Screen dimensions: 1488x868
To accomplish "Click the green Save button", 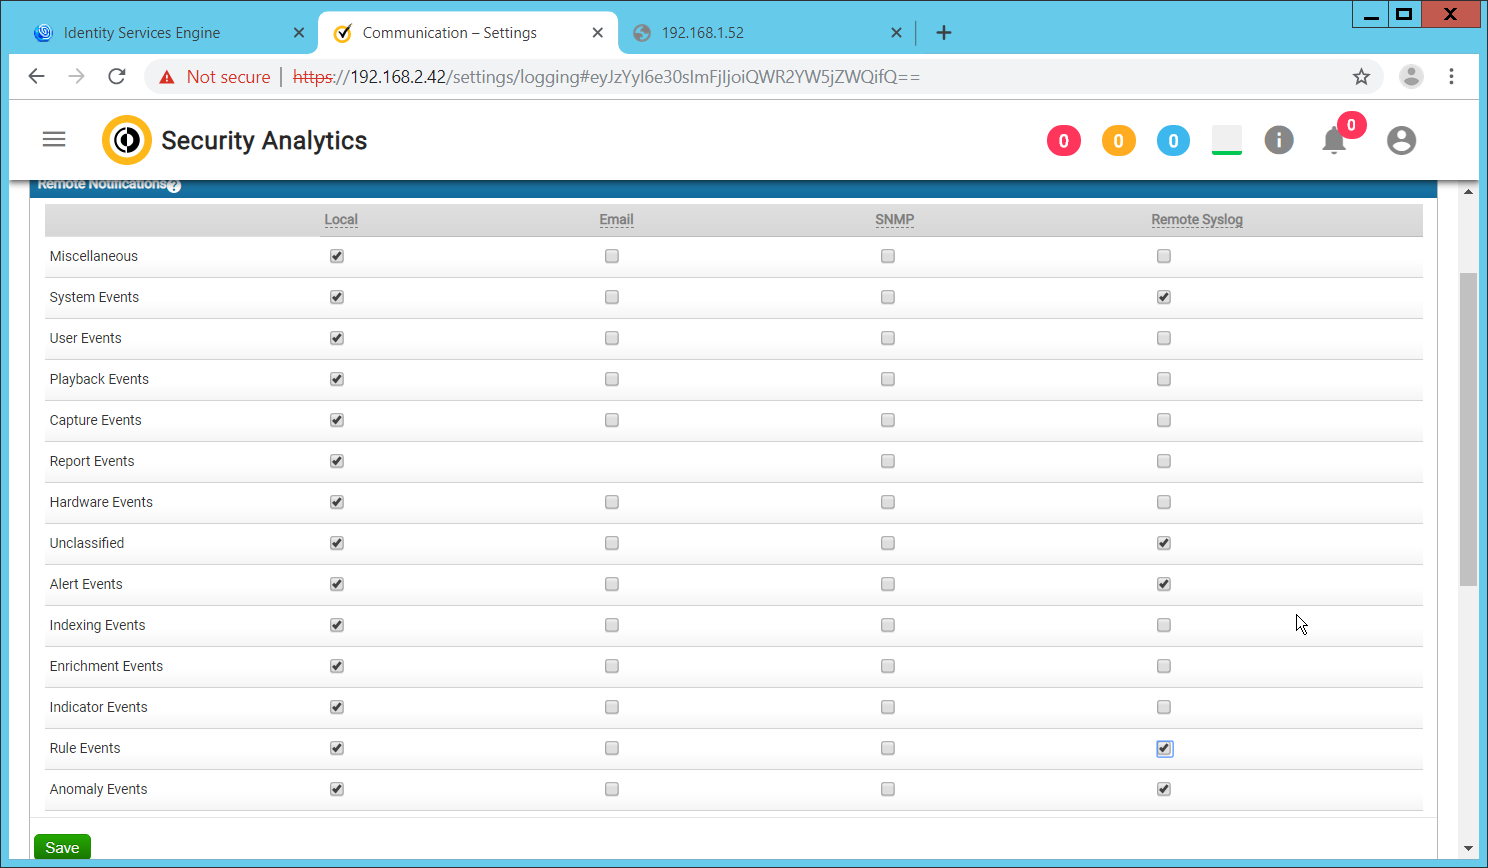I will pos(62,847).
